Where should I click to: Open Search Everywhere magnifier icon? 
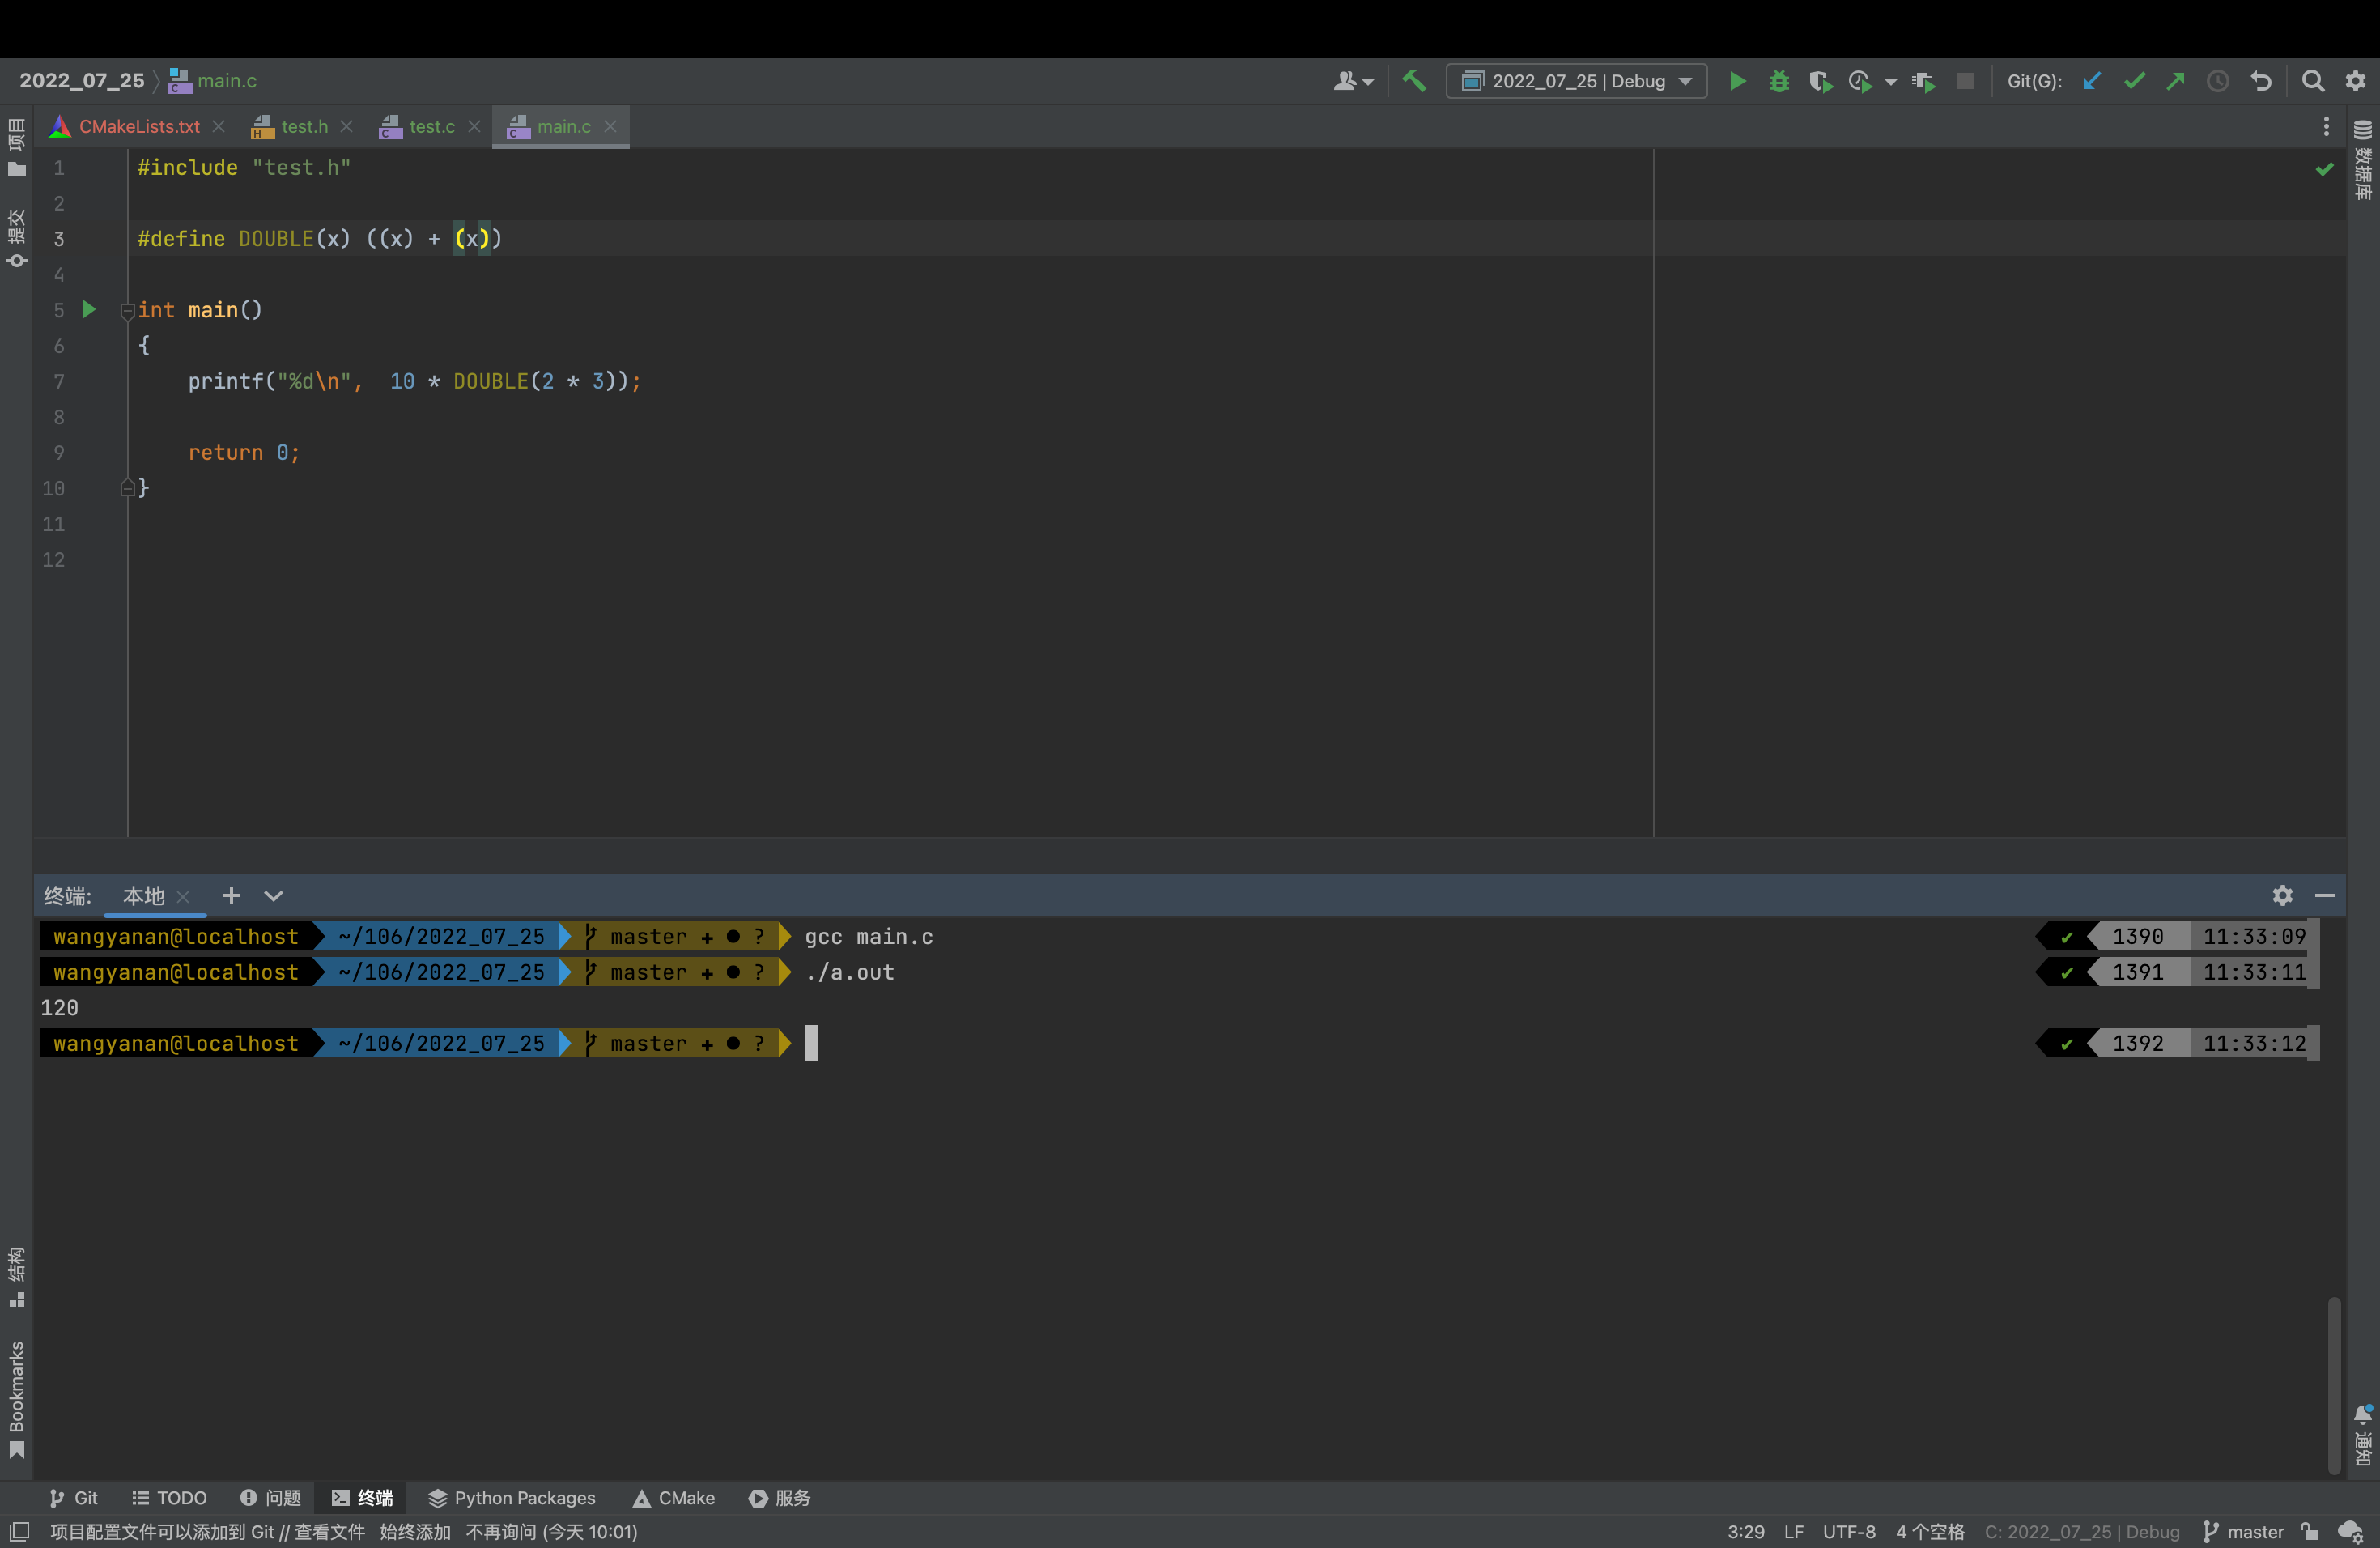[x=2312, y=81]
